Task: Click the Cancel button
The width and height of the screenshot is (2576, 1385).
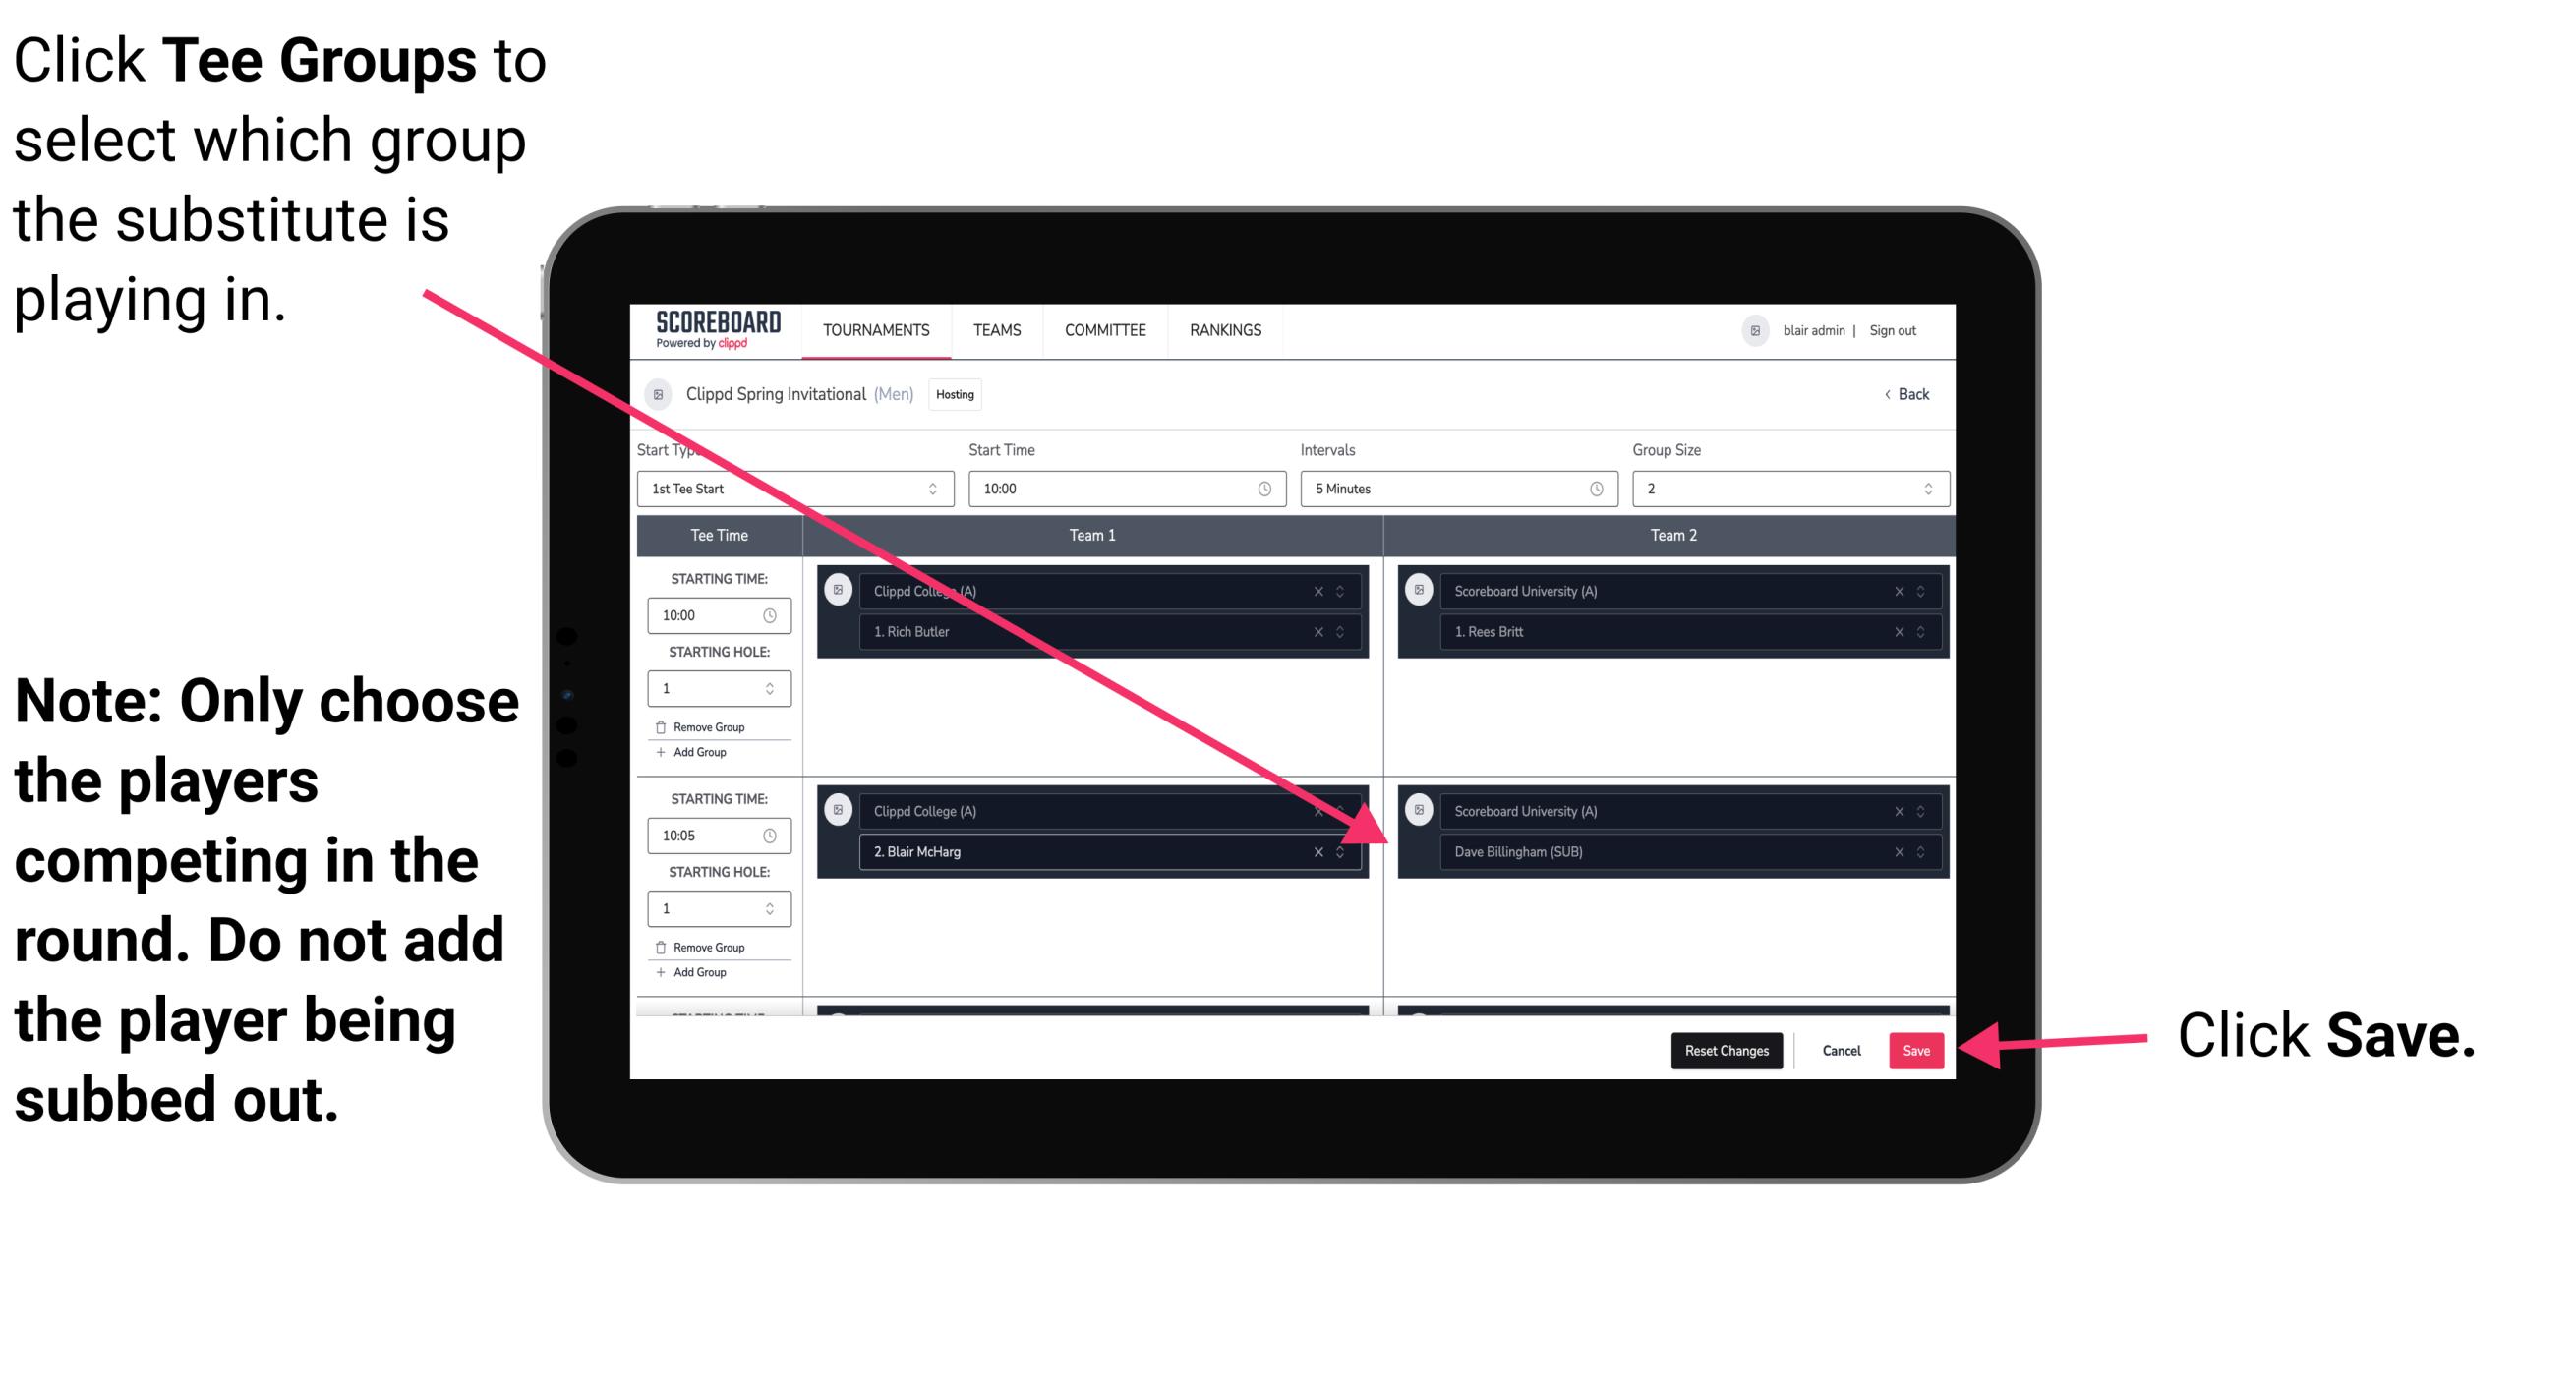Action: [x=1843, y=1049]
